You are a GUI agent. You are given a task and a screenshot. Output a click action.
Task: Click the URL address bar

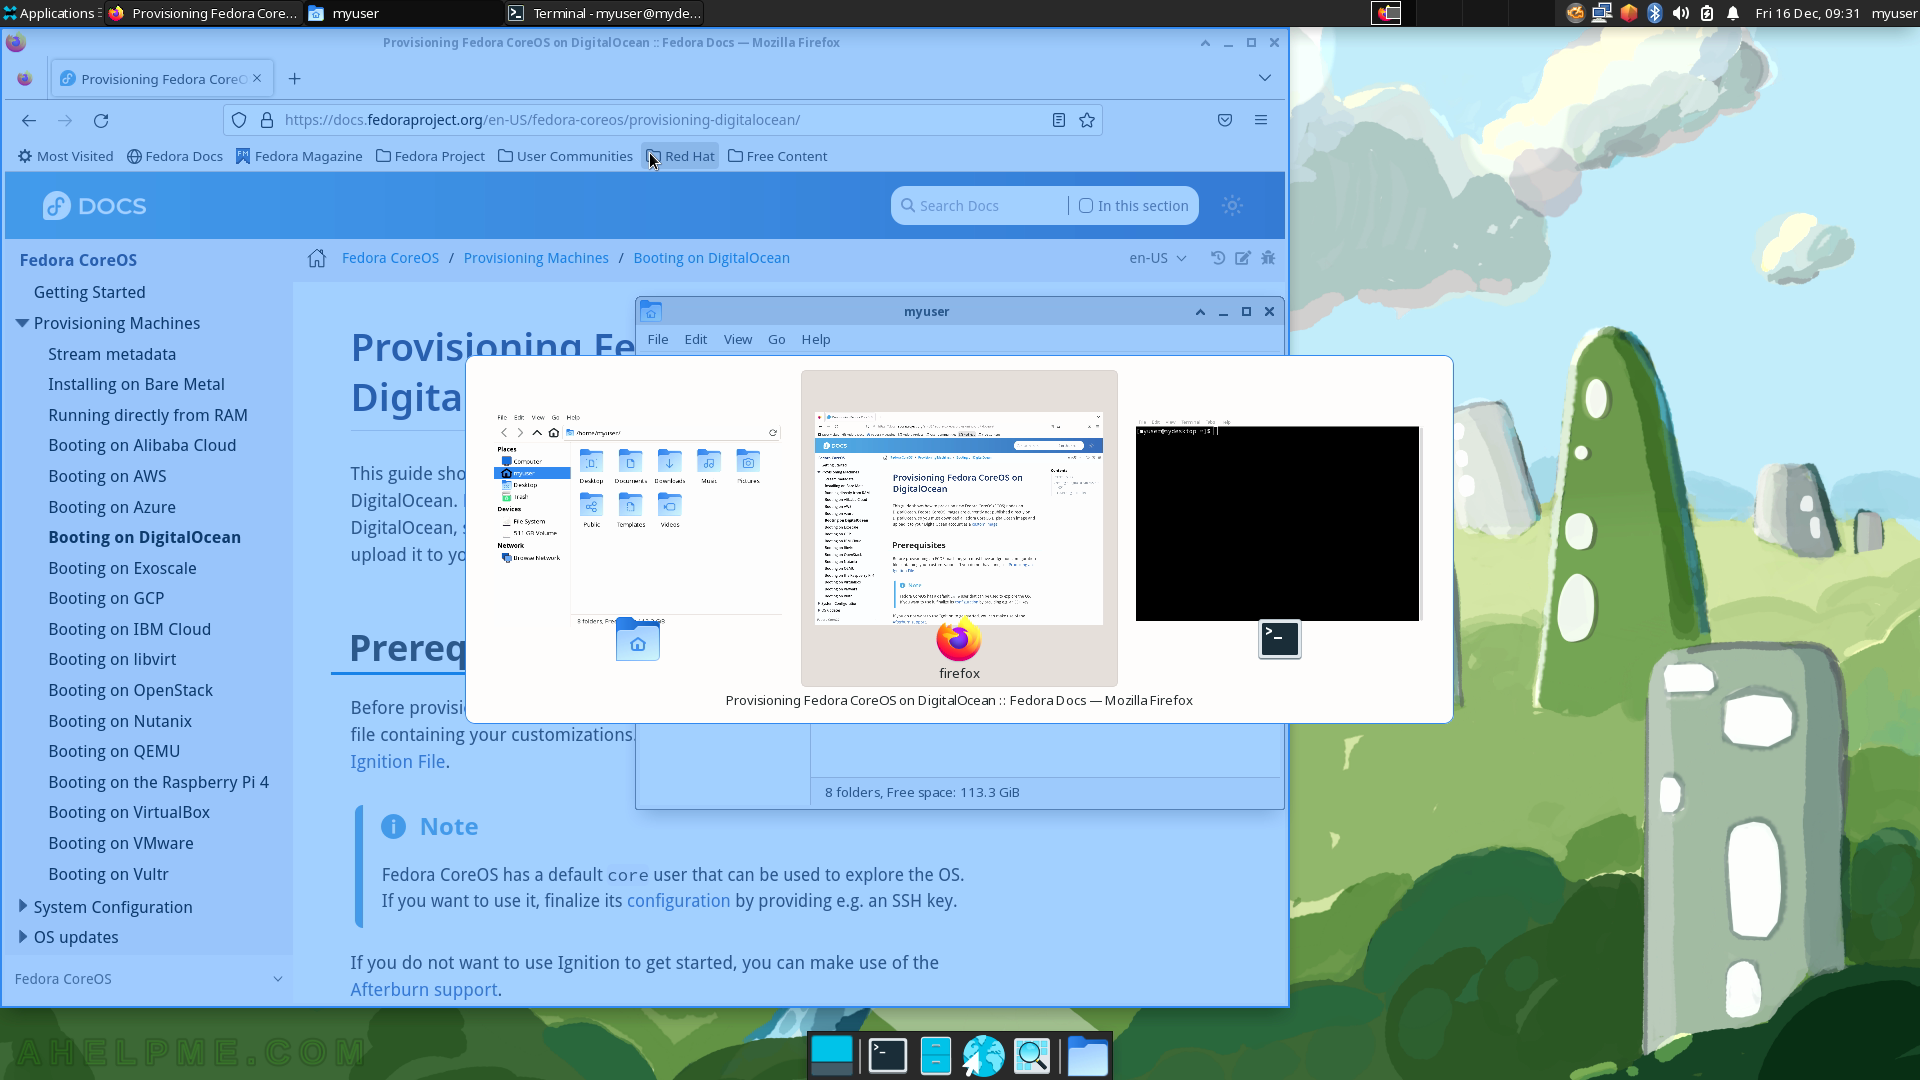[x=660, y=120]
